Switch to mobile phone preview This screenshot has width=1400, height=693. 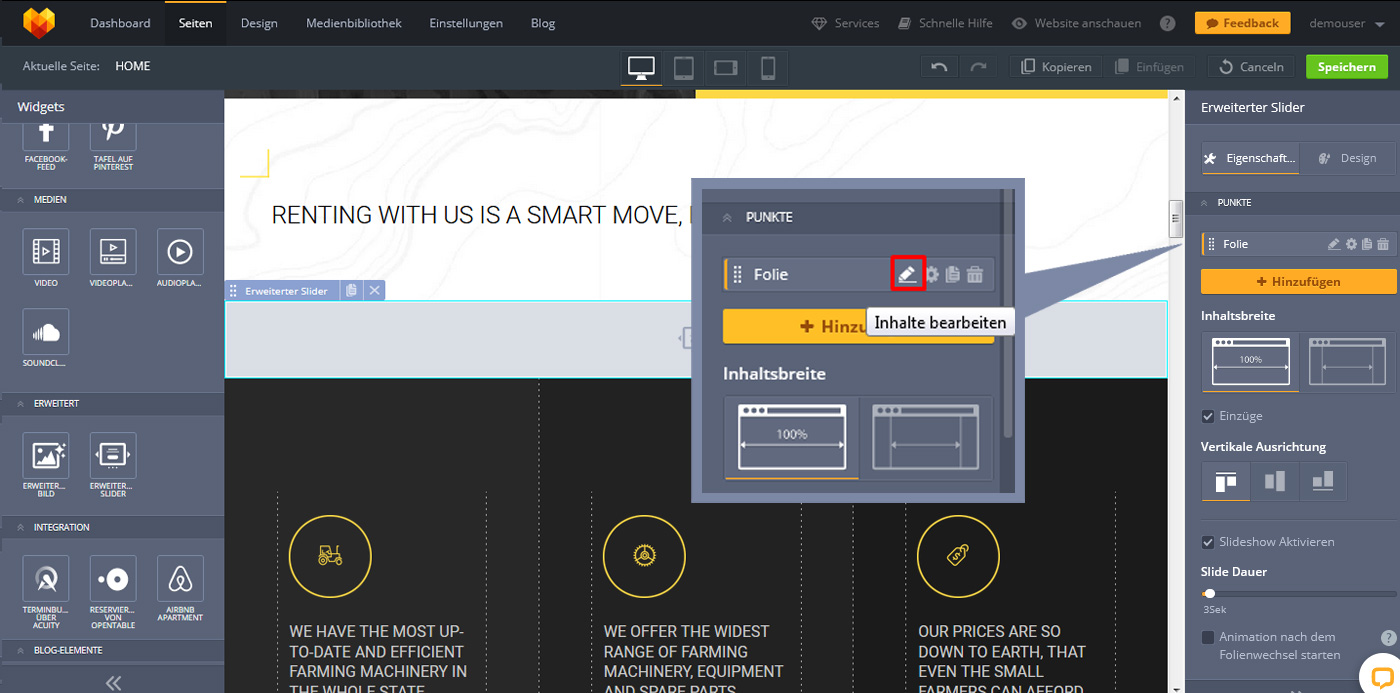(x=767, y=67)
